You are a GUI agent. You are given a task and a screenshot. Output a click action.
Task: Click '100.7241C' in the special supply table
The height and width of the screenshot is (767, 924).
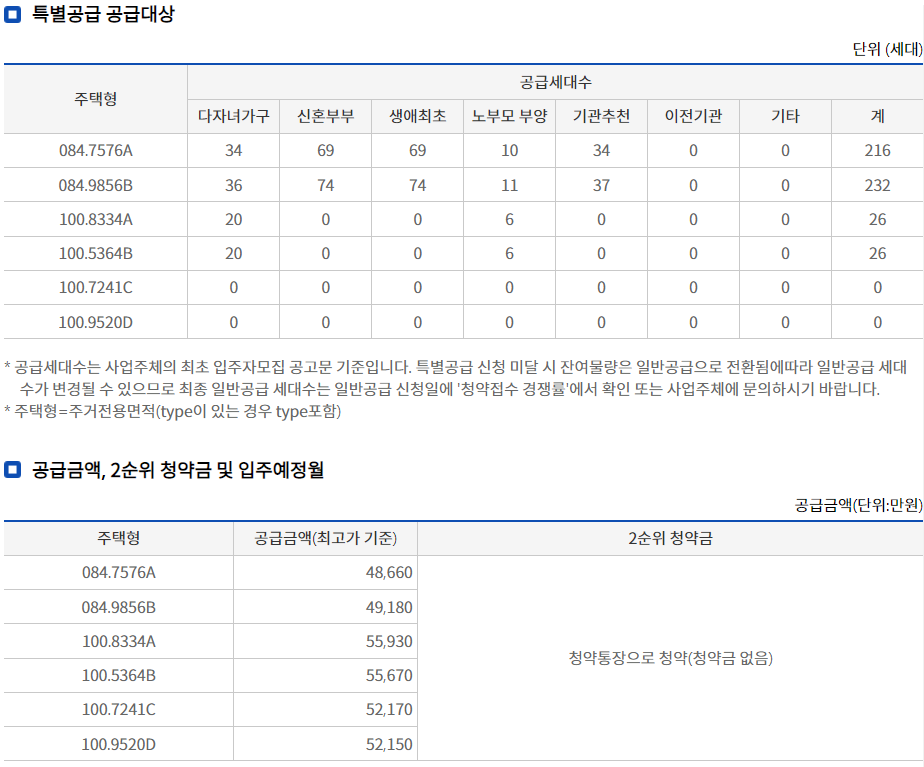click(x=95, y=288)
